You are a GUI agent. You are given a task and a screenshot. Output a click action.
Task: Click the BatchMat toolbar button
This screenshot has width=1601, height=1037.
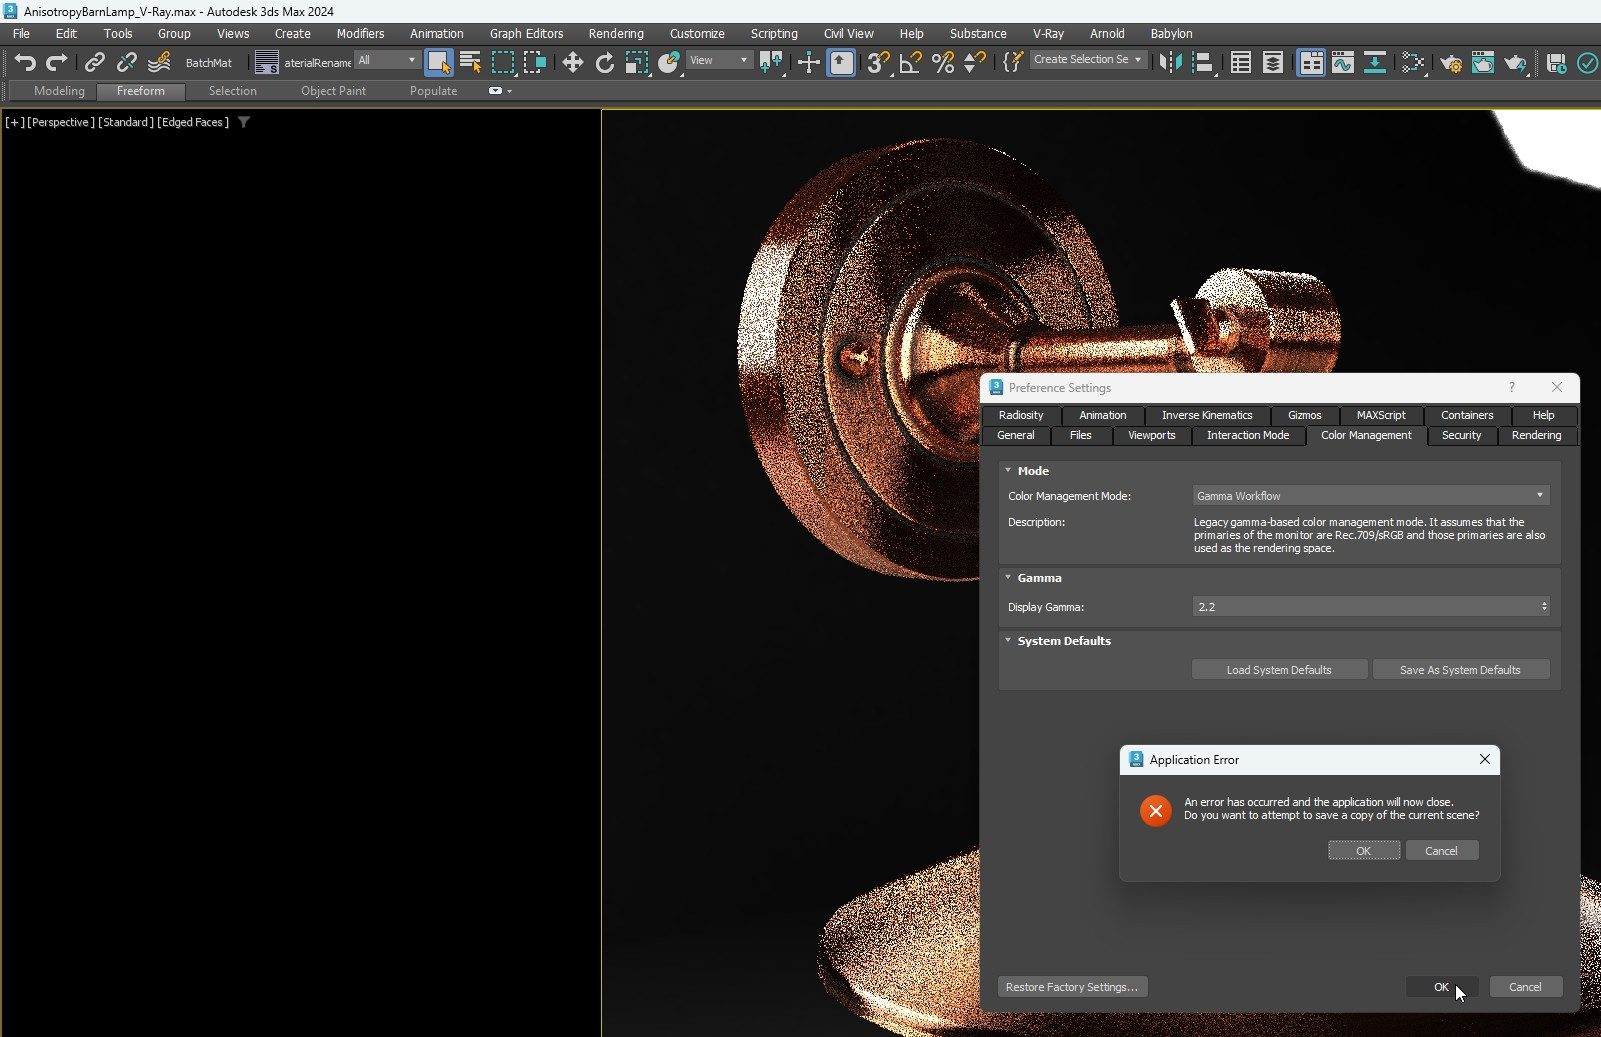[208, 62]
